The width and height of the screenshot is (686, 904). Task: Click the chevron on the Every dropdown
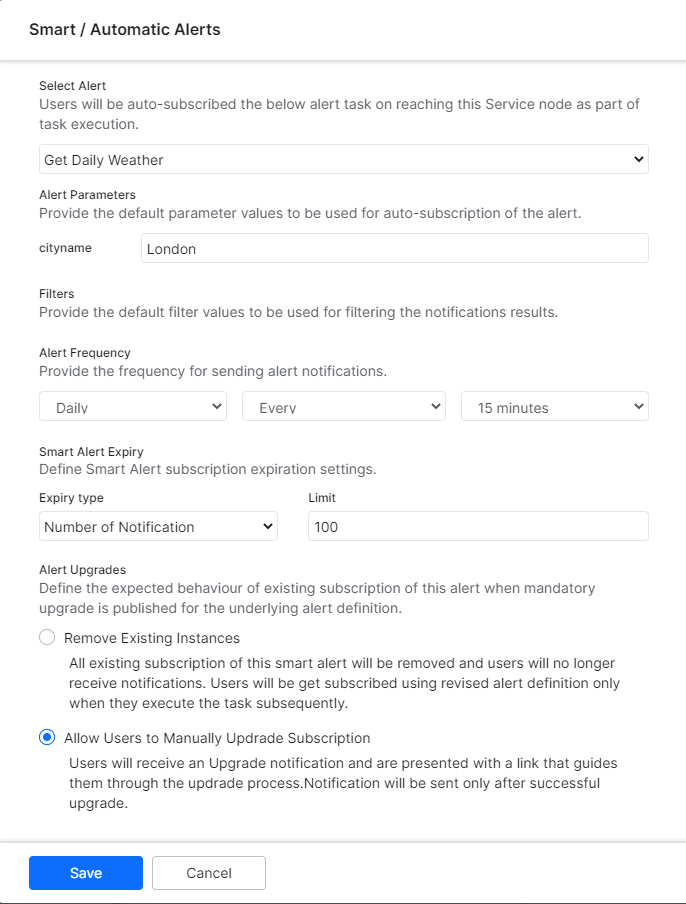[x=434, y=406]
